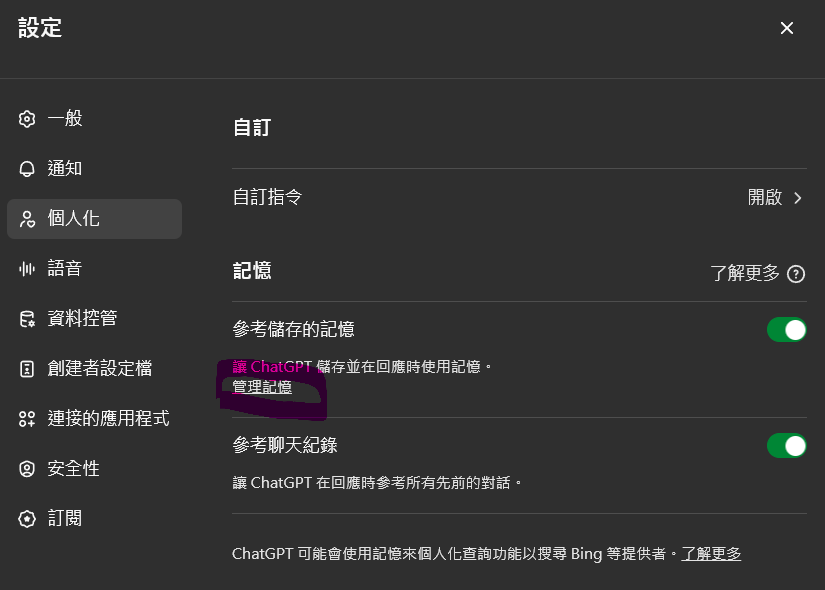Click the person-heart icon for 個人化
This screenshot has height=590, width=825.
click(x=27, y=219)
